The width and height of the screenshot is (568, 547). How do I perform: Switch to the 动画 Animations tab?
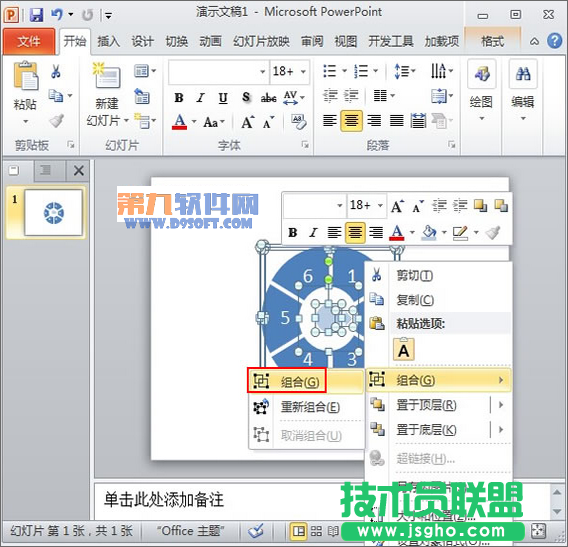[x=210, y=42]
